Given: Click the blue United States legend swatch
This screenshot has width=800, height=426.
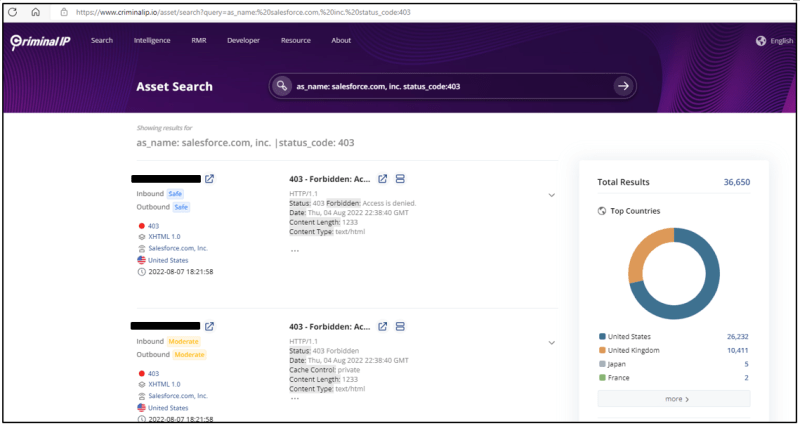Looking at the screenshot, I should 602,337.
